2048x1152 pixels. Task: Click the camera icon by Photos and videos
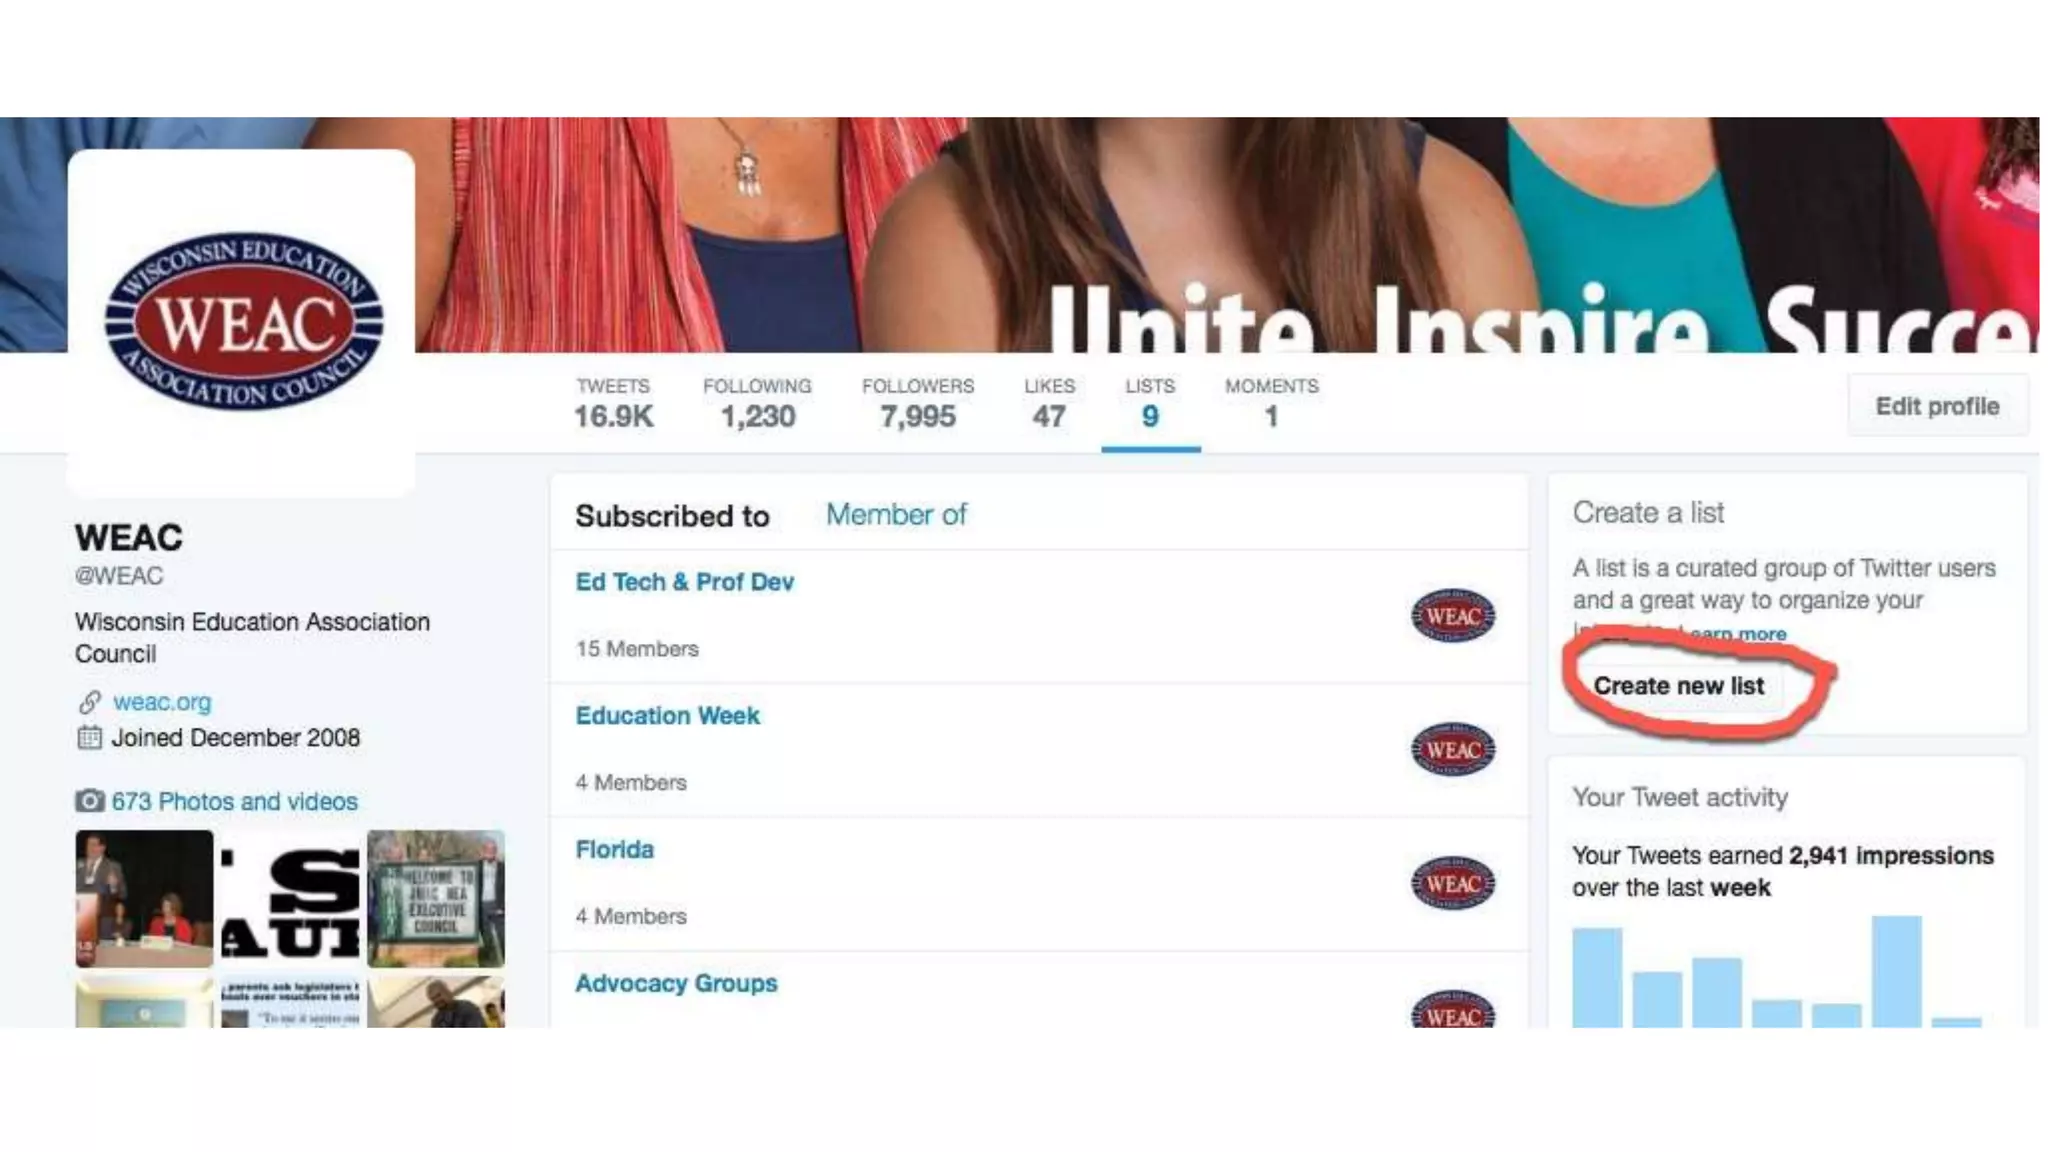(x=90, y=801)
